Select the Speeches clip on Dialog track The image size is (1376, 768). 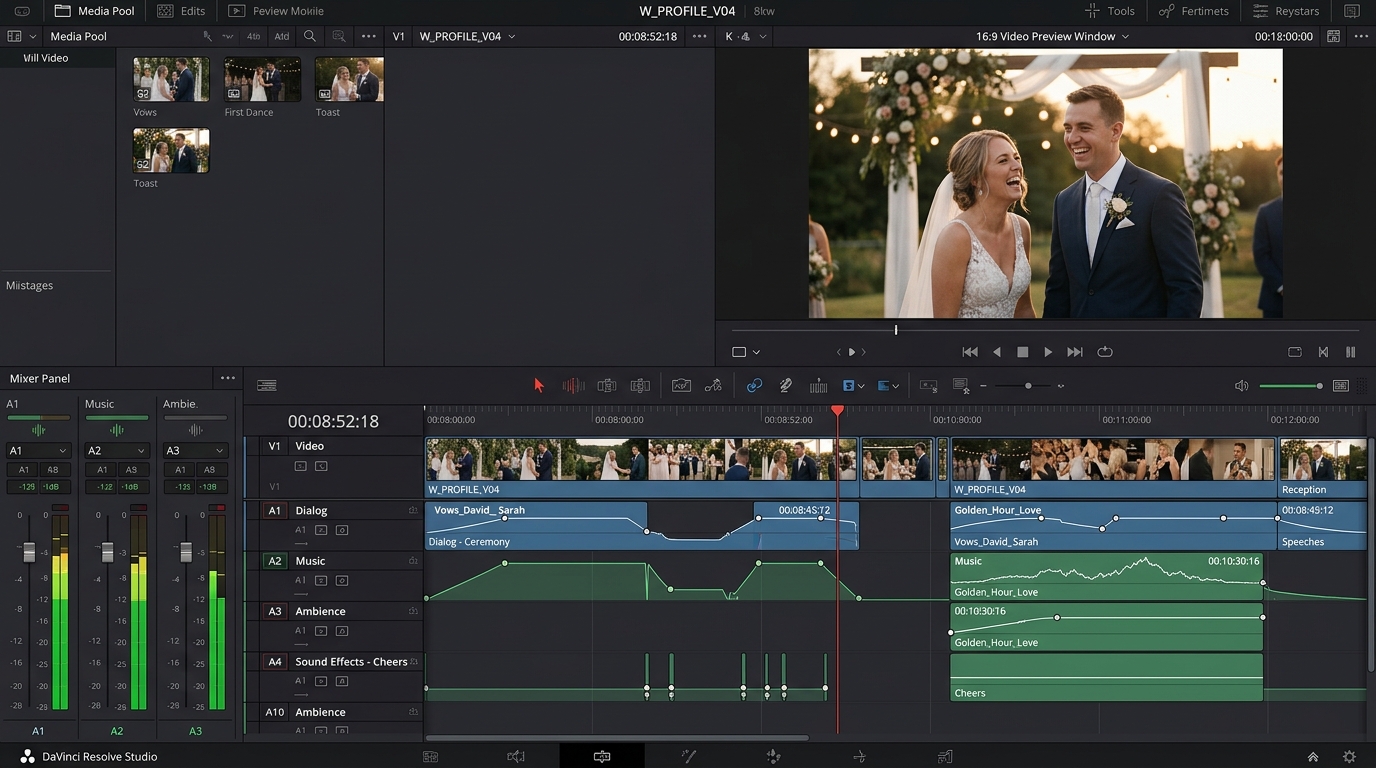(1322, 525)
